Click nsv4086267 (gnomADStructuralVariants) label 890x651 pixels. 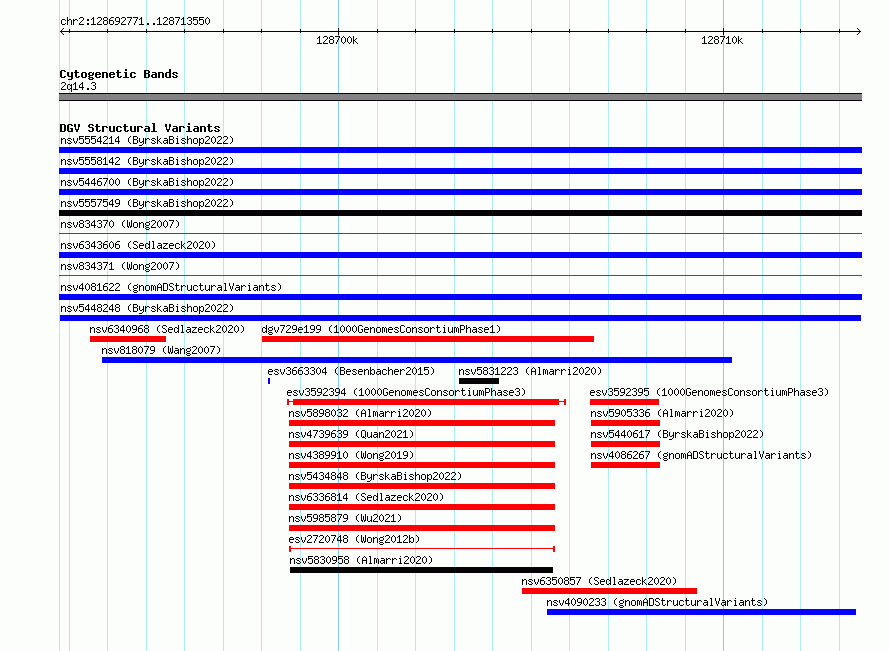701,455
